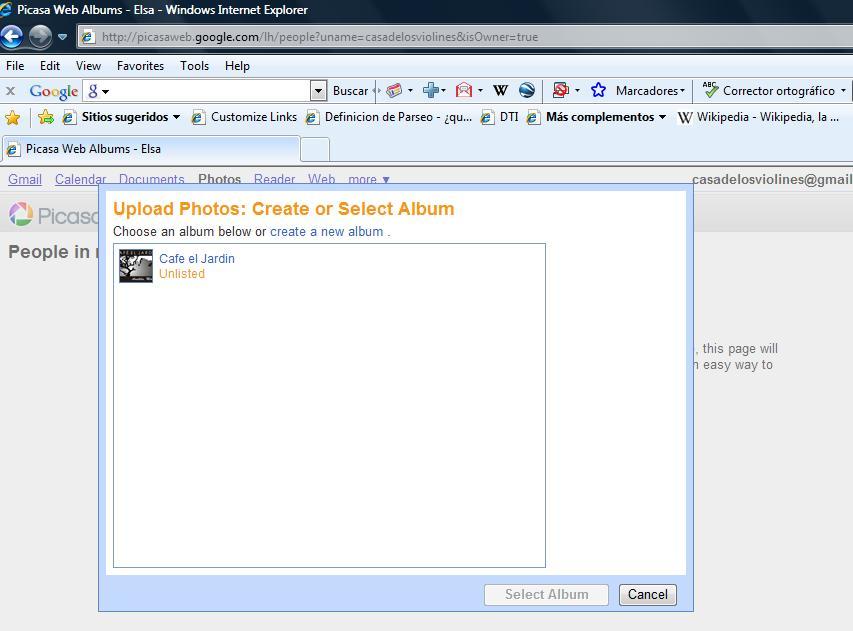Image resolution: width=853 pixels, height=631 pixels.
Task: Click the back navigation arrow
Action: tap(12, 37)
